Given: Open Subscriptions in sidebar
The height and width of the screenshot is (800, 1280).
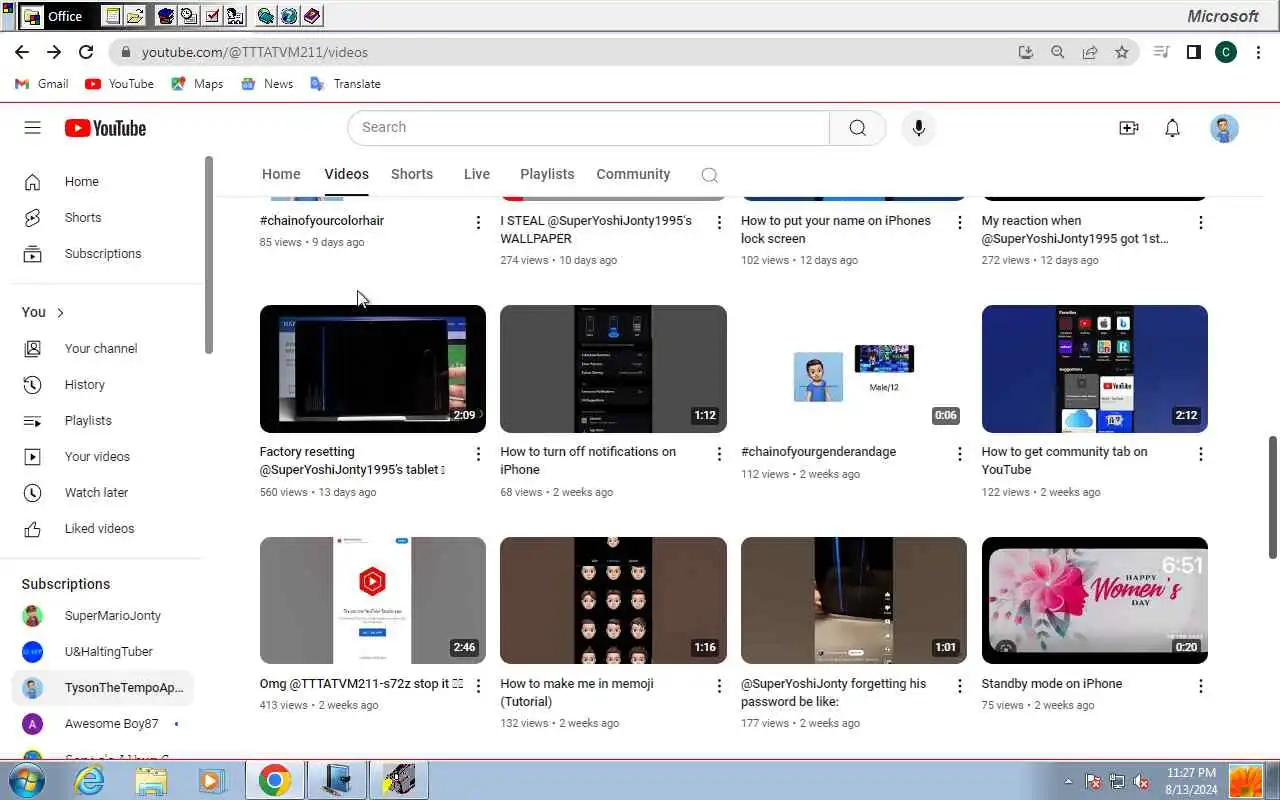Looking at the screenshot, I should 103,254.
